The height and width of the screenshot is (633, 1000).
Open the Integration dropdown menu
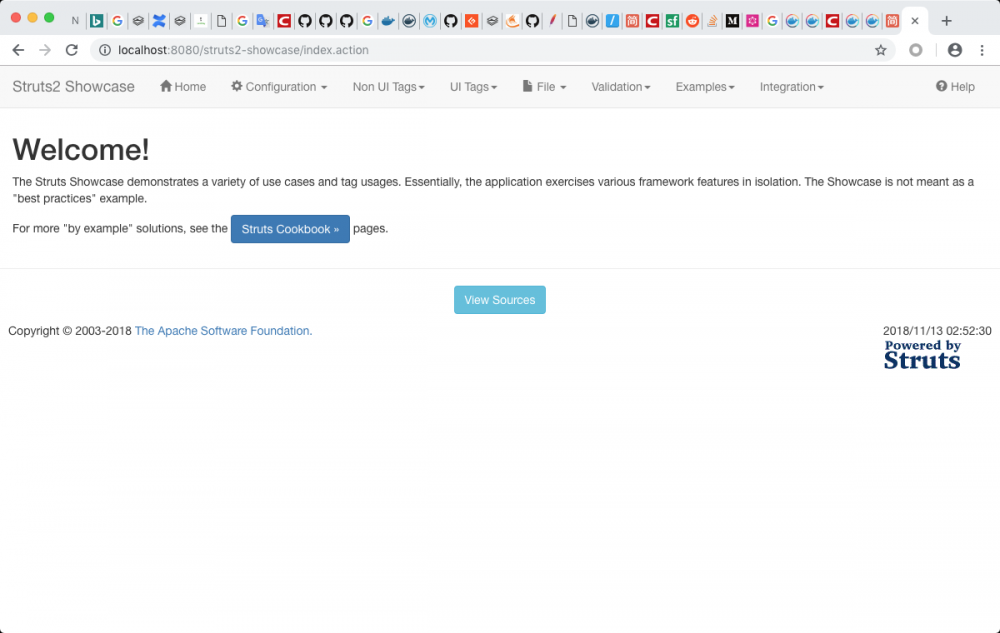tap(791, 87)
